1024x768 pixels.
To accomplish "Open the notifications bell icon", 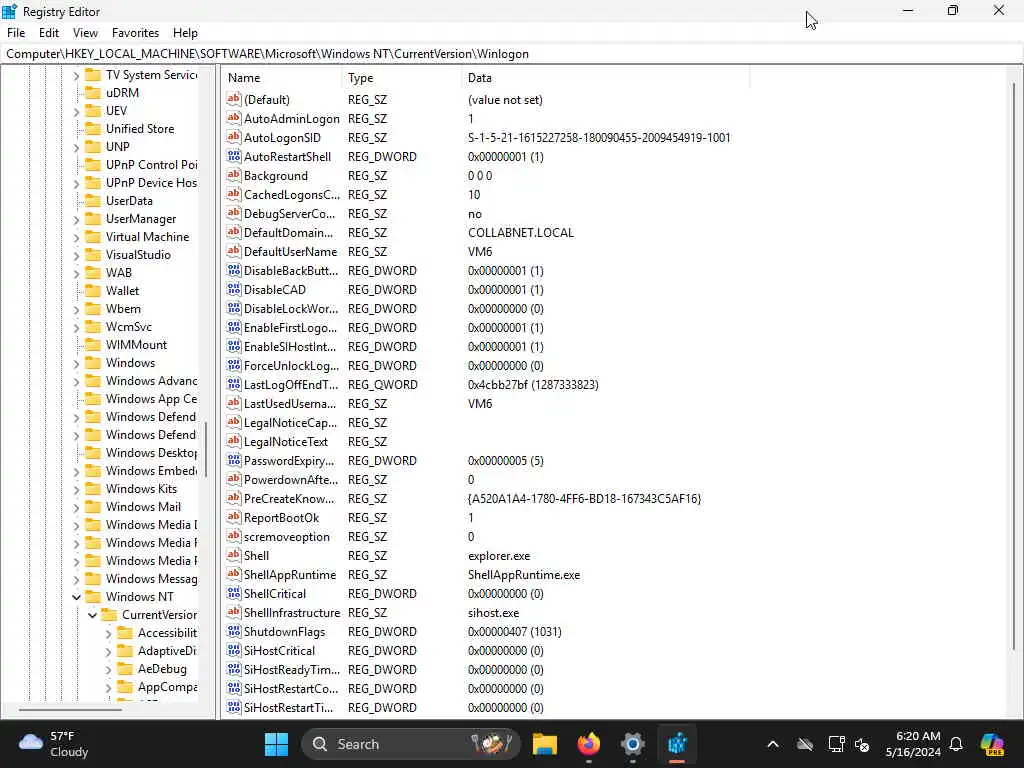I will (956, 744).
